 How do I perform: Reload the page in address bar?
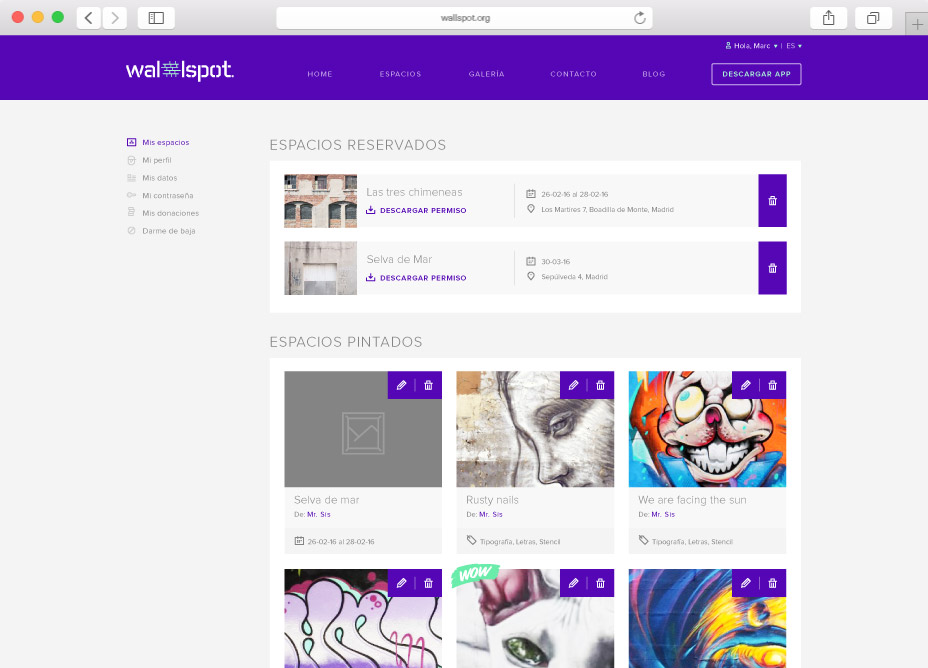pyautogui.click(x=639, y=18)
